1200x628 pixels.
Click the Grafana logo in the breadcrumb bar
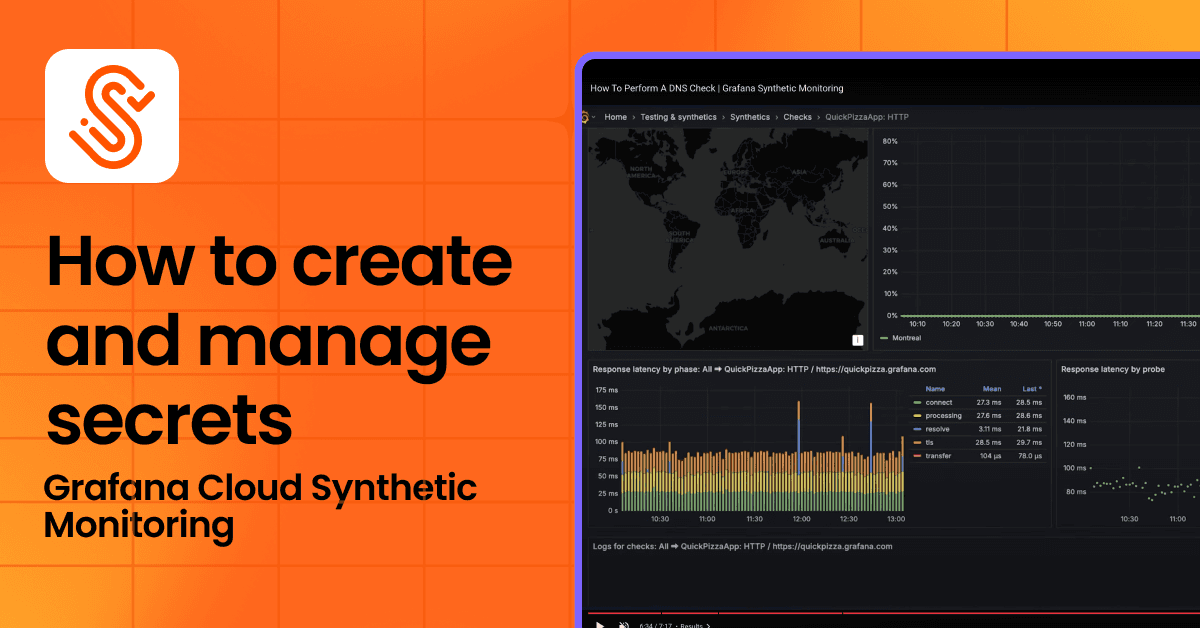(x=585, y=117)
